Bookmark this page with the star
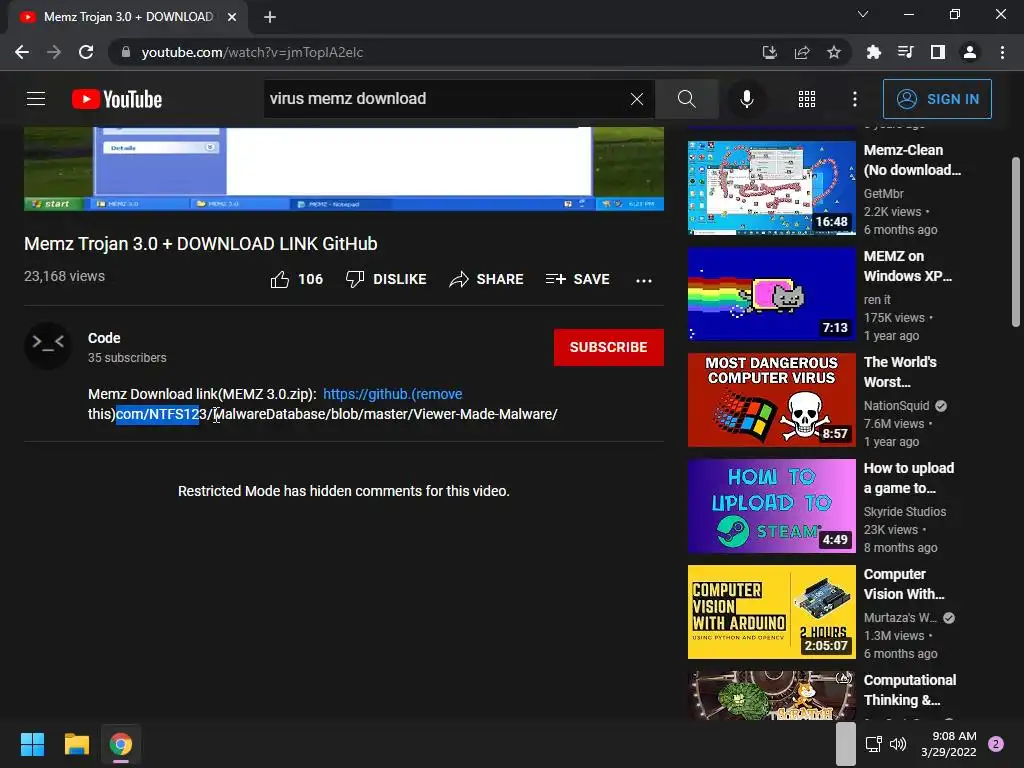This screenshot has width=1024, height=768. pos(834,52)
